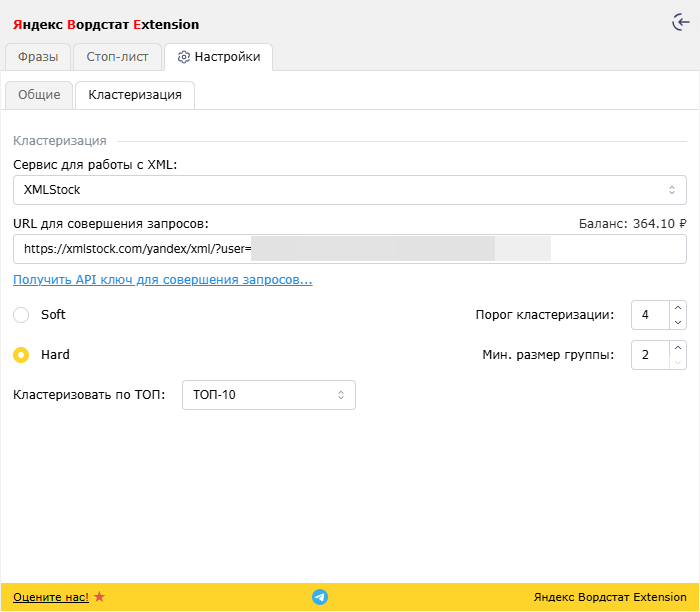This screenshot has width=700, height=612.
Task: Open the Стоп-лист tab
Action: point(117,57)
